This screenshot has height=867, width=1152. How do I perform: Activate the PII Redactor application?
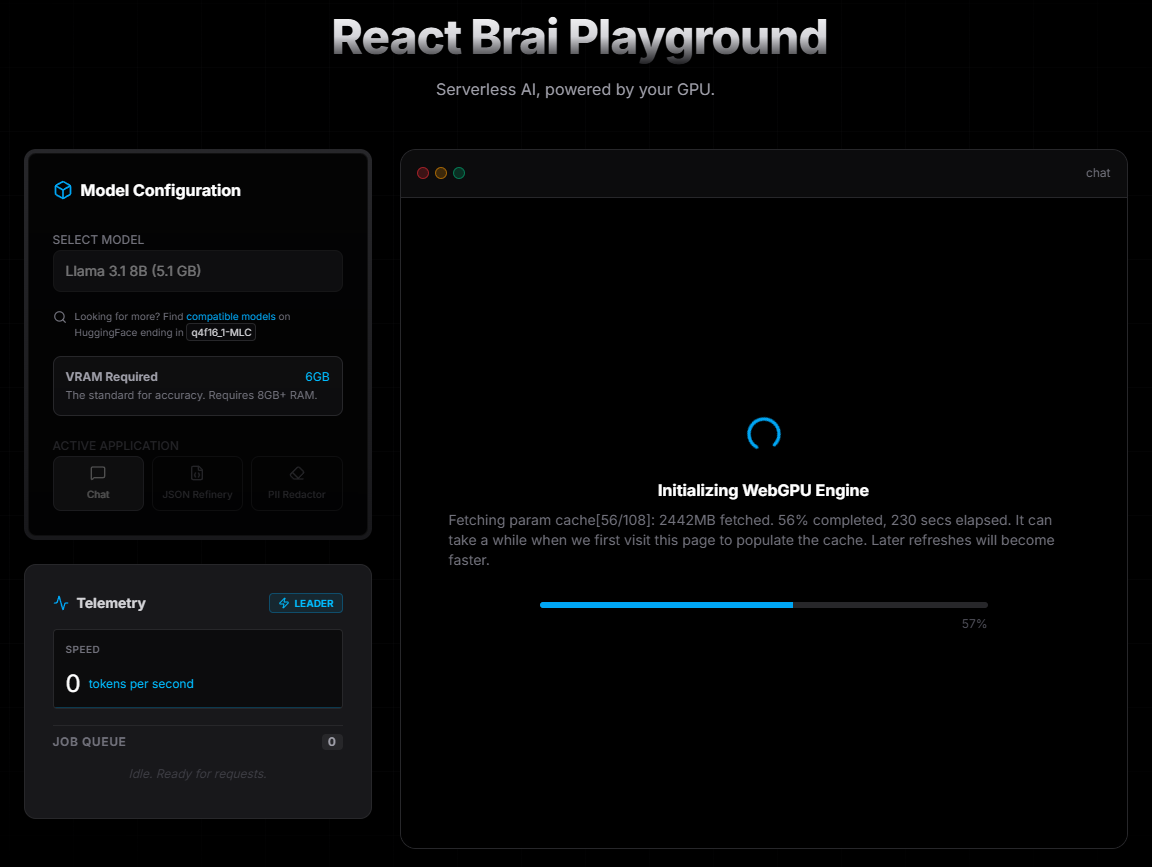[x=296, y=483]
